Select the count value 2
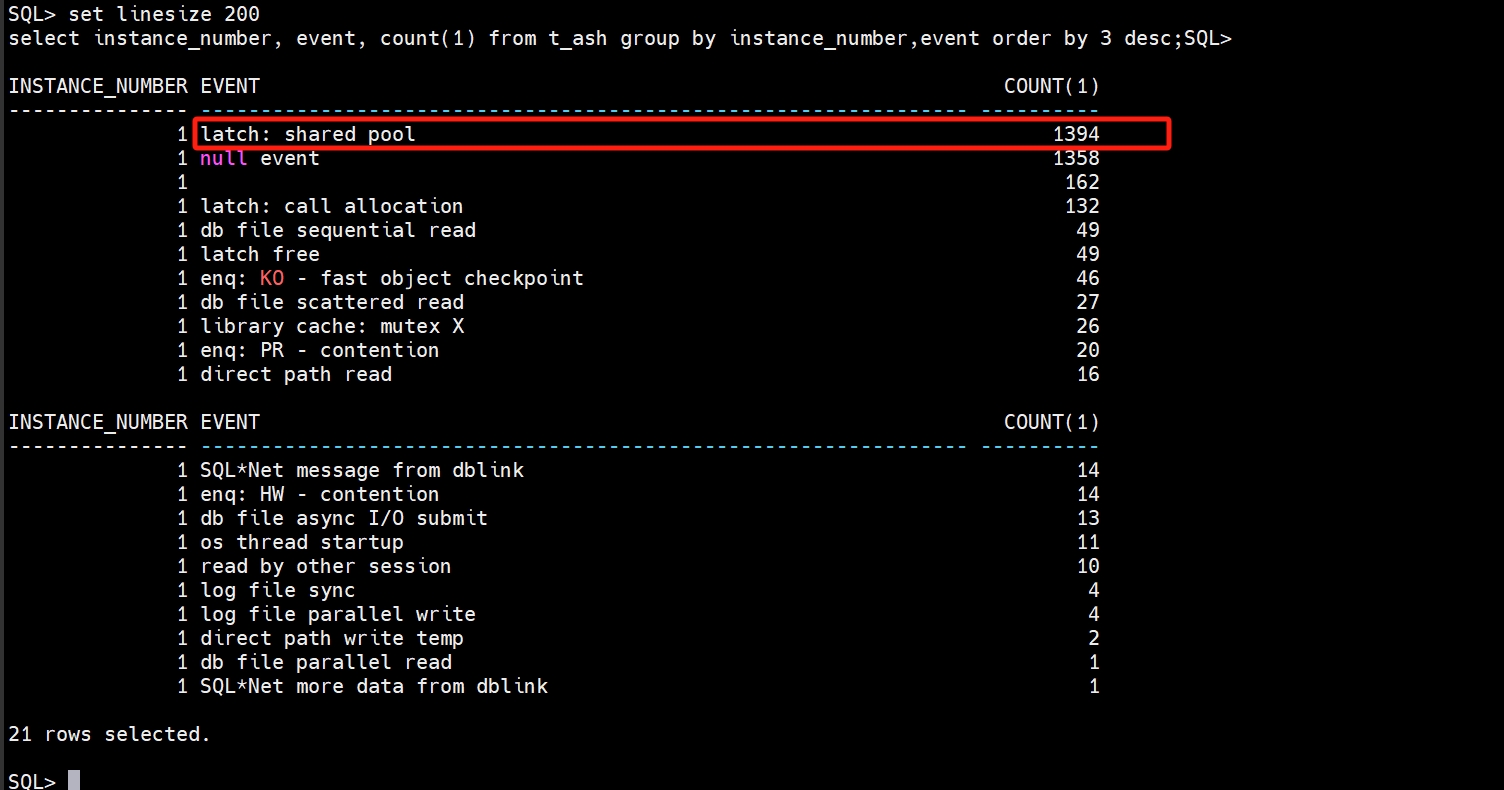 point(1094,638)
